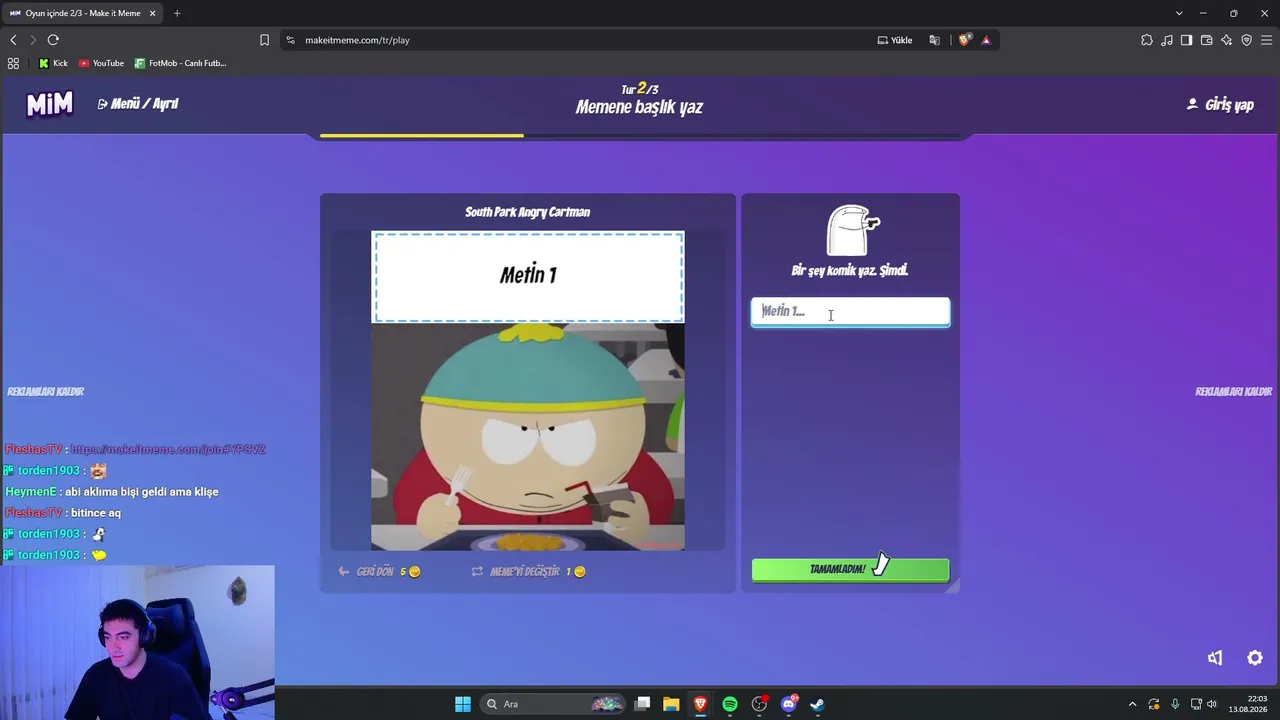Open Brave Rewards triangle icon

(986, 40)
